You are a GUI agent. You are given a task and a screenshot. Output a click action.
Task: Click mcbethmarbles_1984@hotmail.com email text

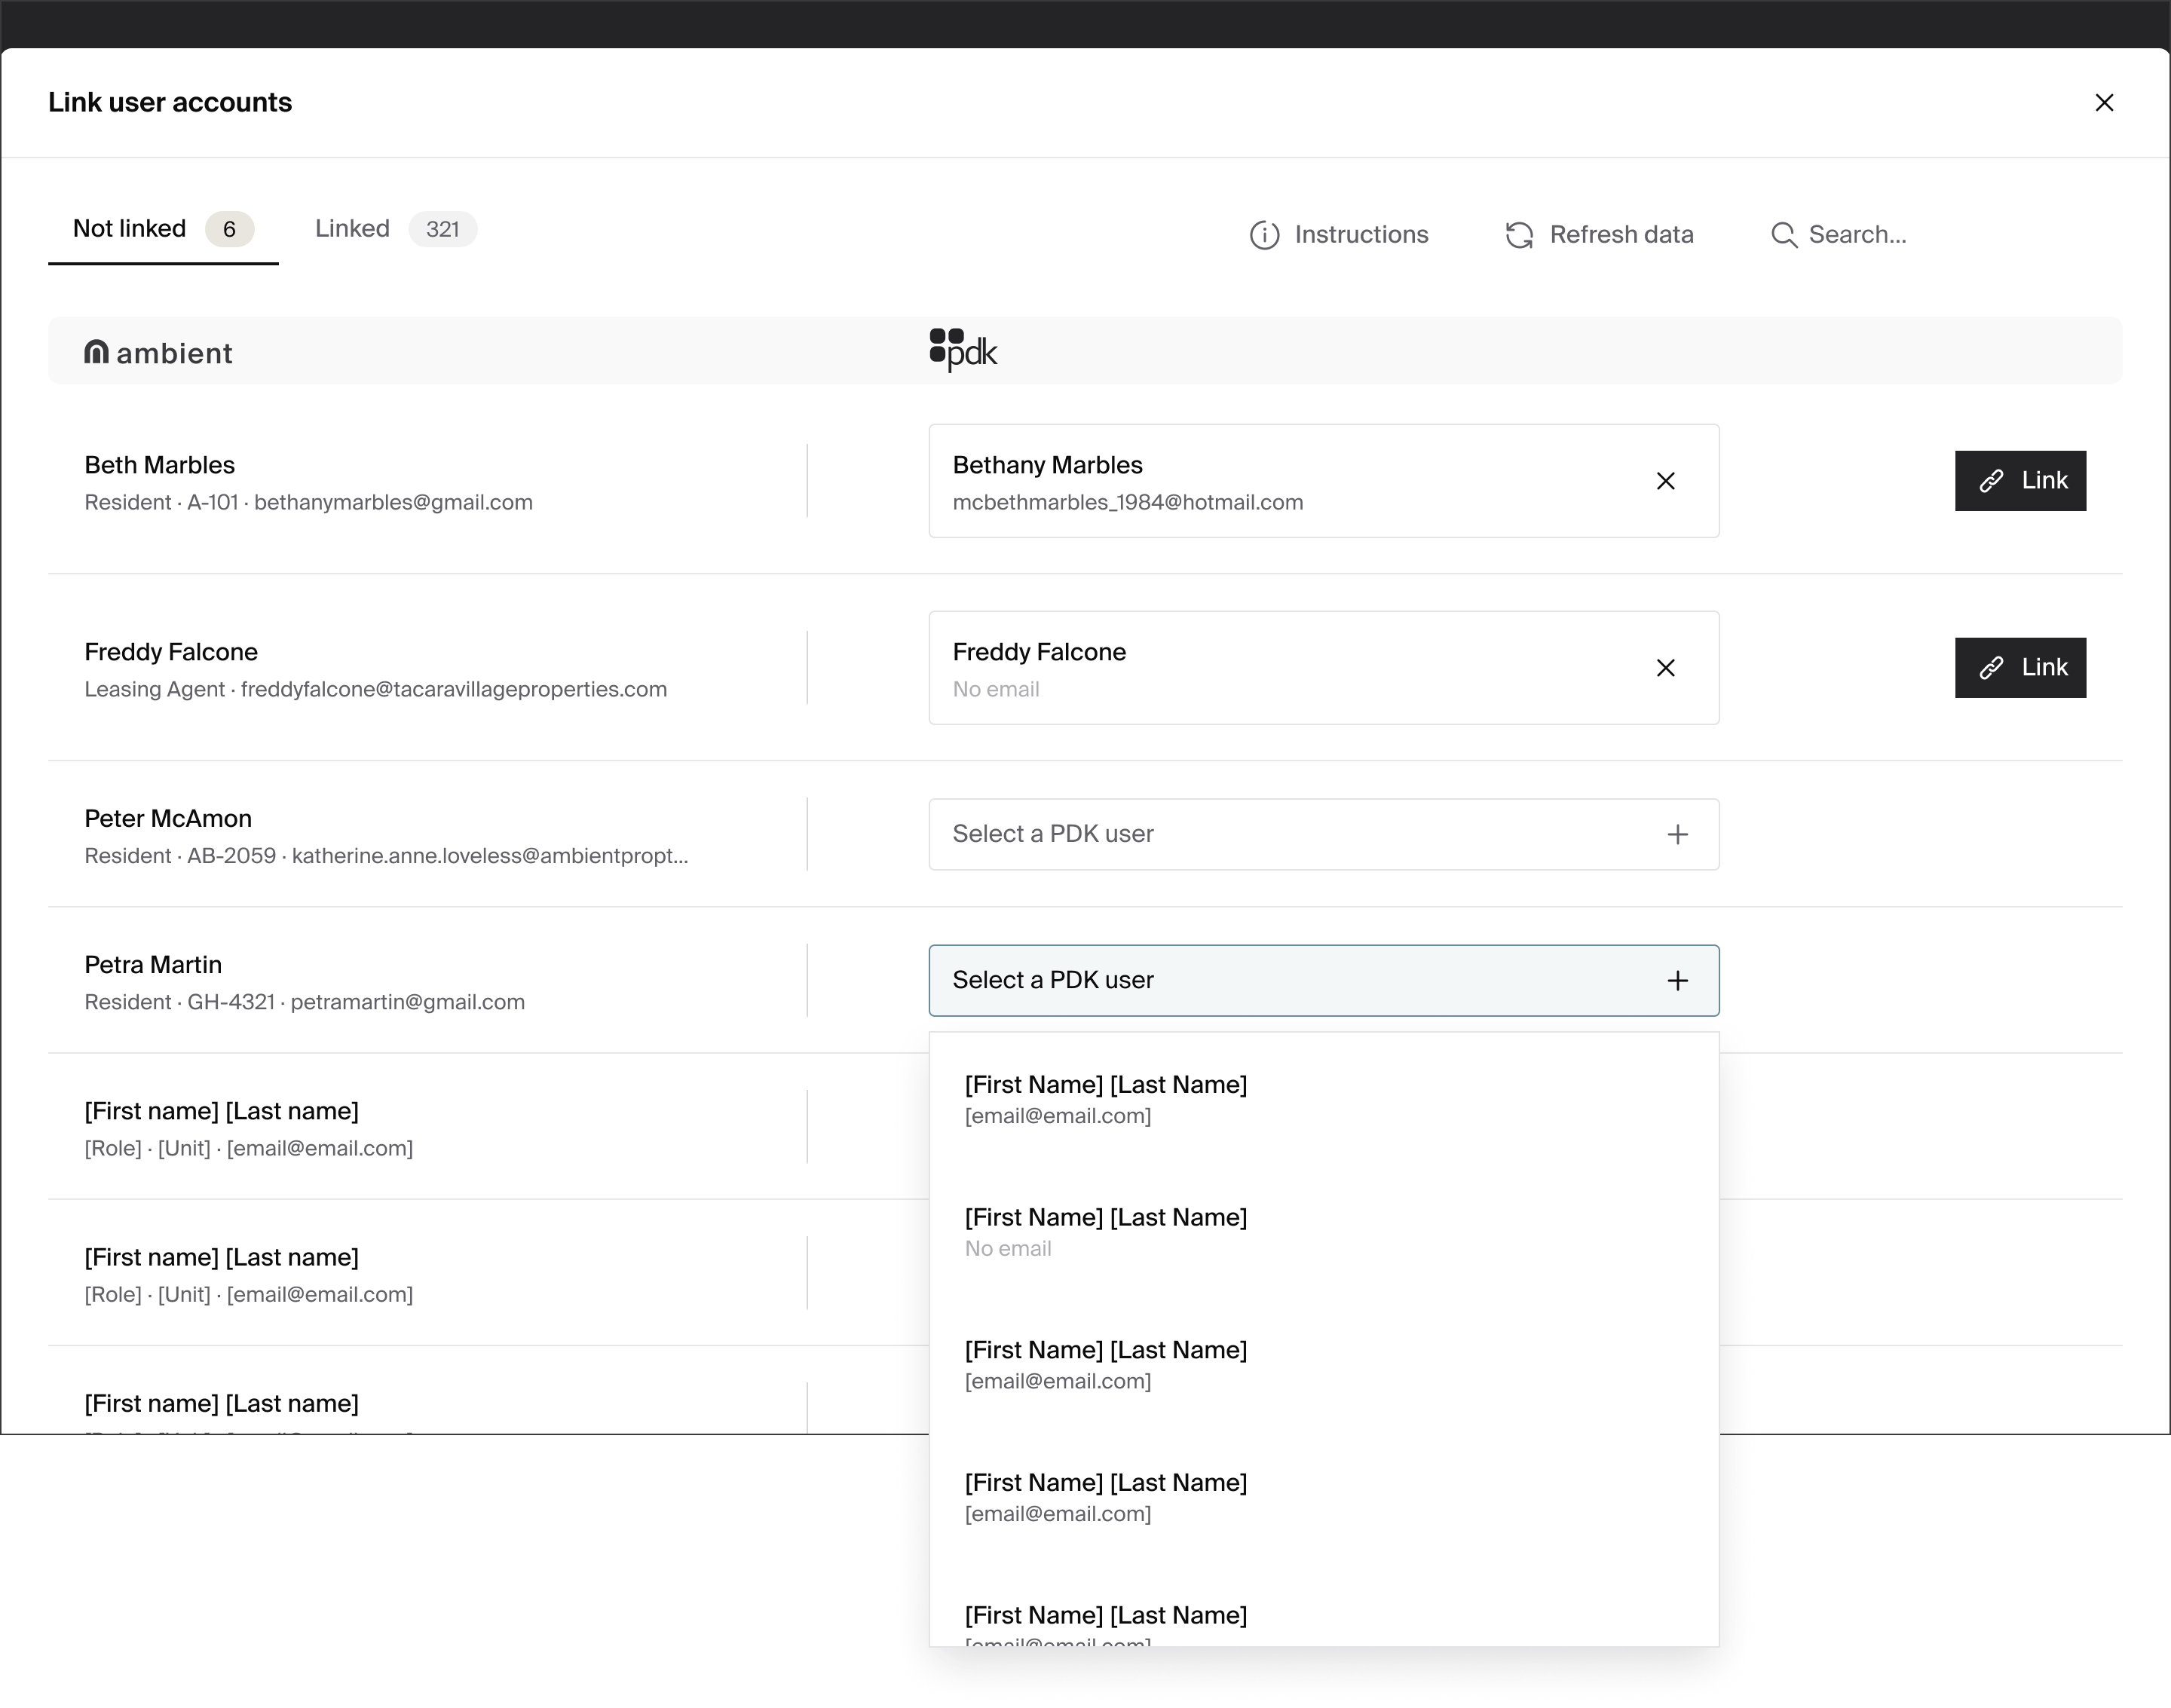[x=1127, y=502]
